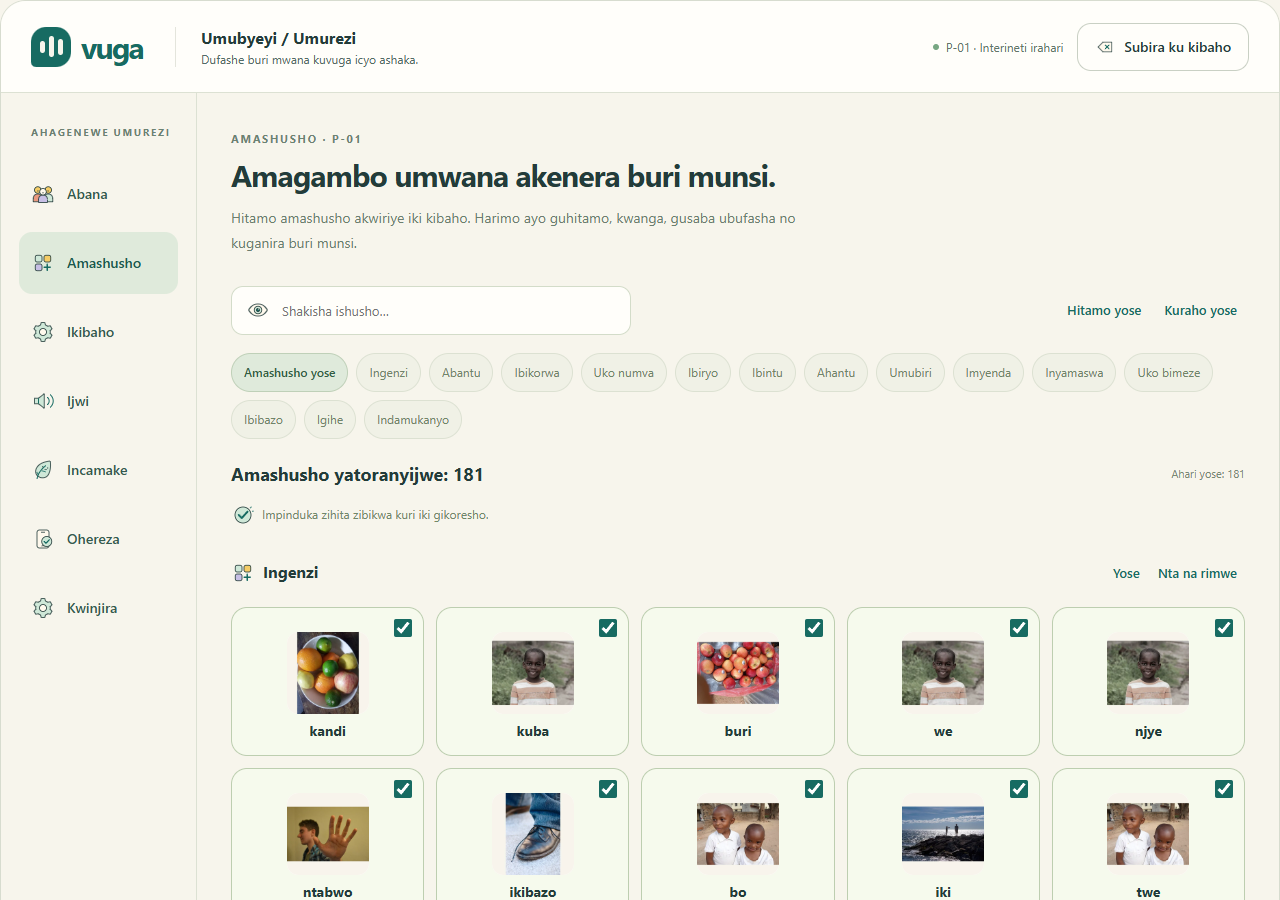The height and width of the screenshot is (900, 1280).
Task: Uncheck the kuba symbol checkbox
Action: pyautogui.click(x=608, y=628)
